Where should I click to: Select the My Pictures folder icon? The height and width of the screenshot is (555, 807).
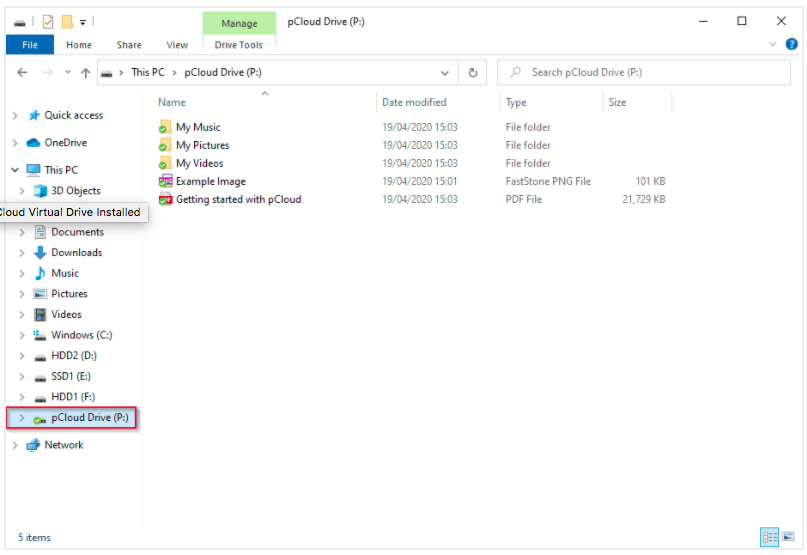(165, 145)
